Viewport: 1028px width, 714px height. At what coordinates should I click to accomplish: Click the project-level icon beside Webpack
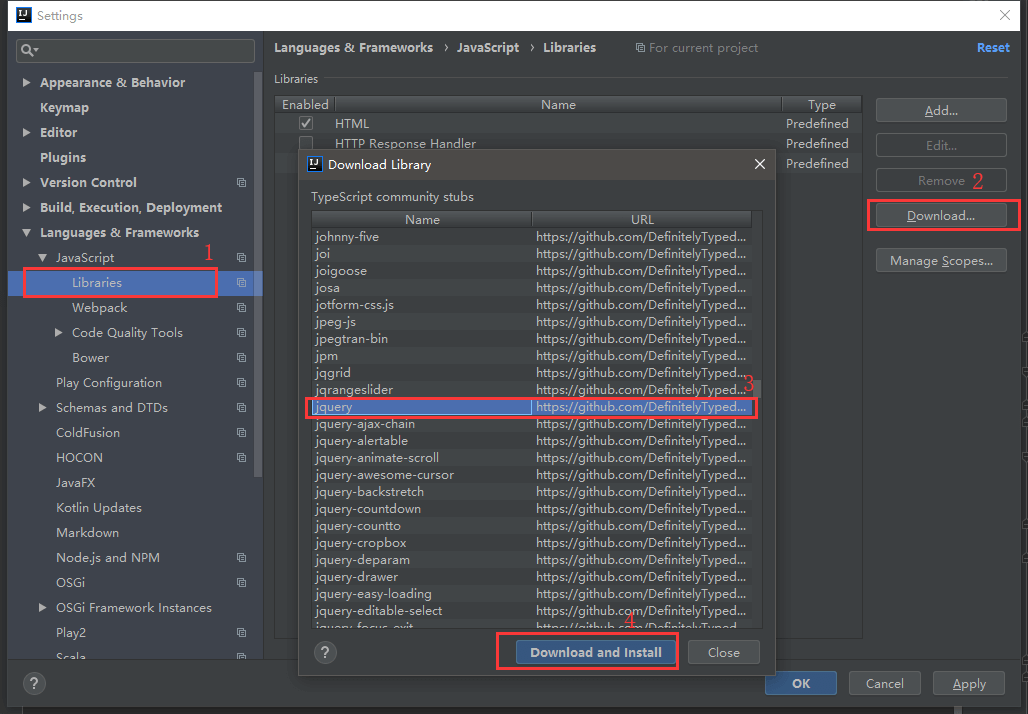point(241,307)
